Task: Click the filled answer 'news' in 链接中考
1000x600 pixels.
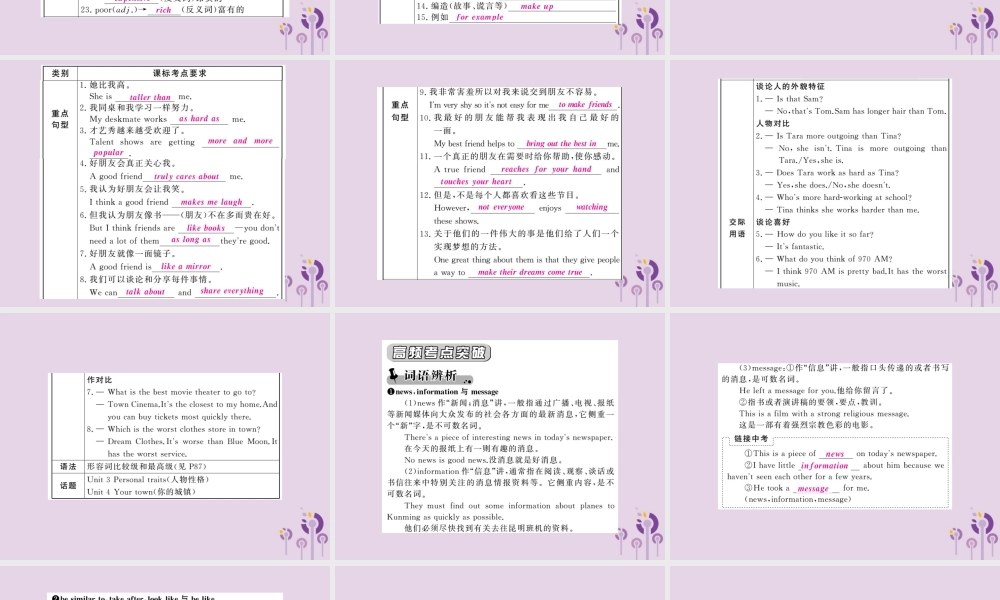Action: pyautogui.click(x=835, y=454)
